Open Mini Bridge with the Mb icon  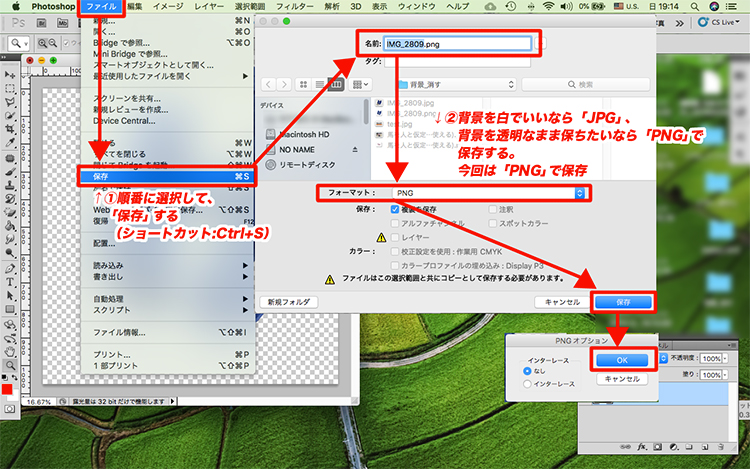point(62,23)
